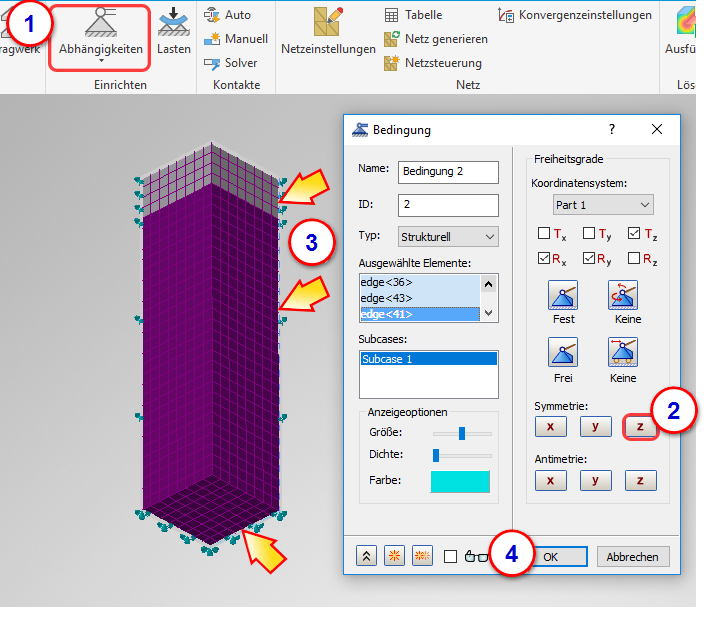The height and width of the screenshot is (623, 712).
Task: Open Konvergenzeinstellungen settings
Action: [x=575, y=15]
